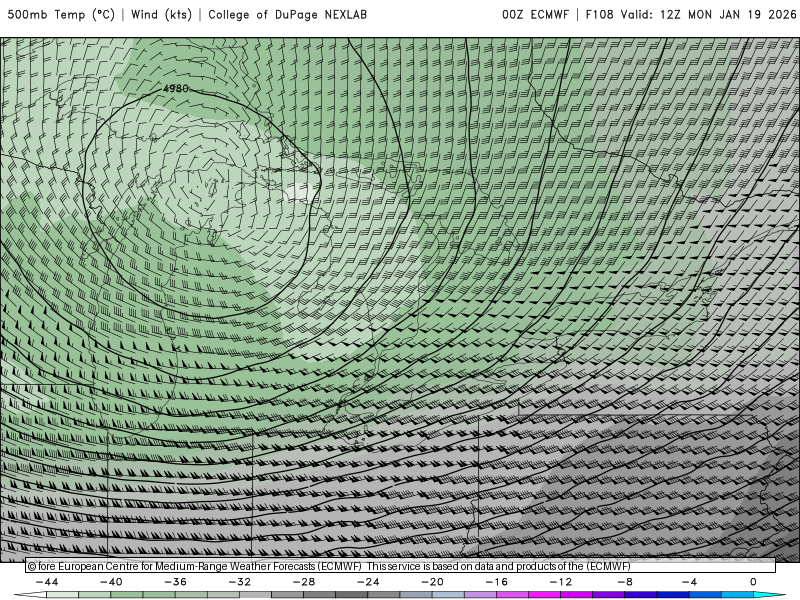Pick the palest green swatch right of -44

[62, 595]
